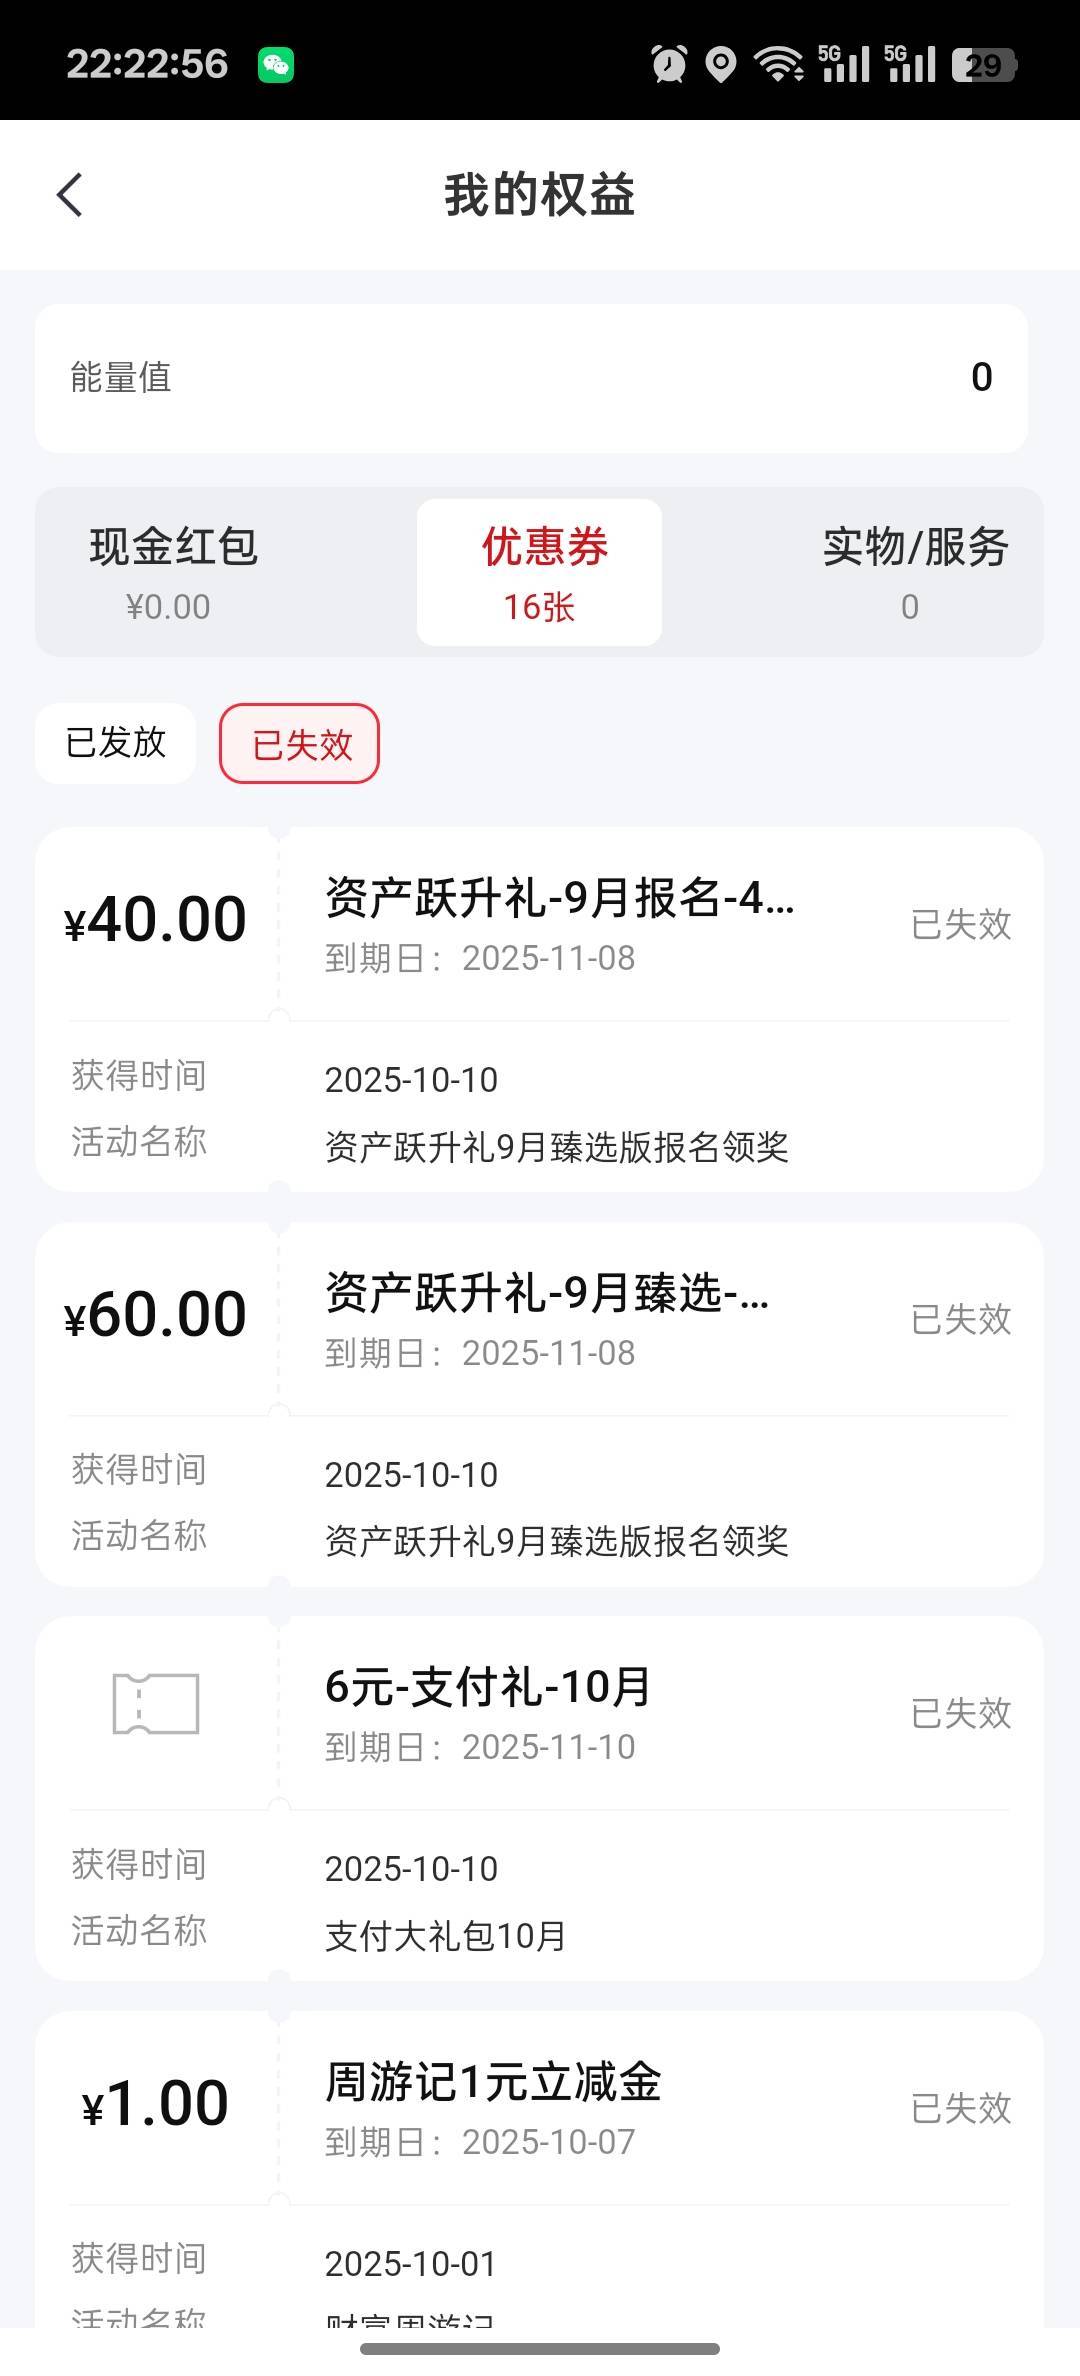Screen dimensions: 1080x2376
Task: Tap the back arrow icon
Action: [70, 195]
